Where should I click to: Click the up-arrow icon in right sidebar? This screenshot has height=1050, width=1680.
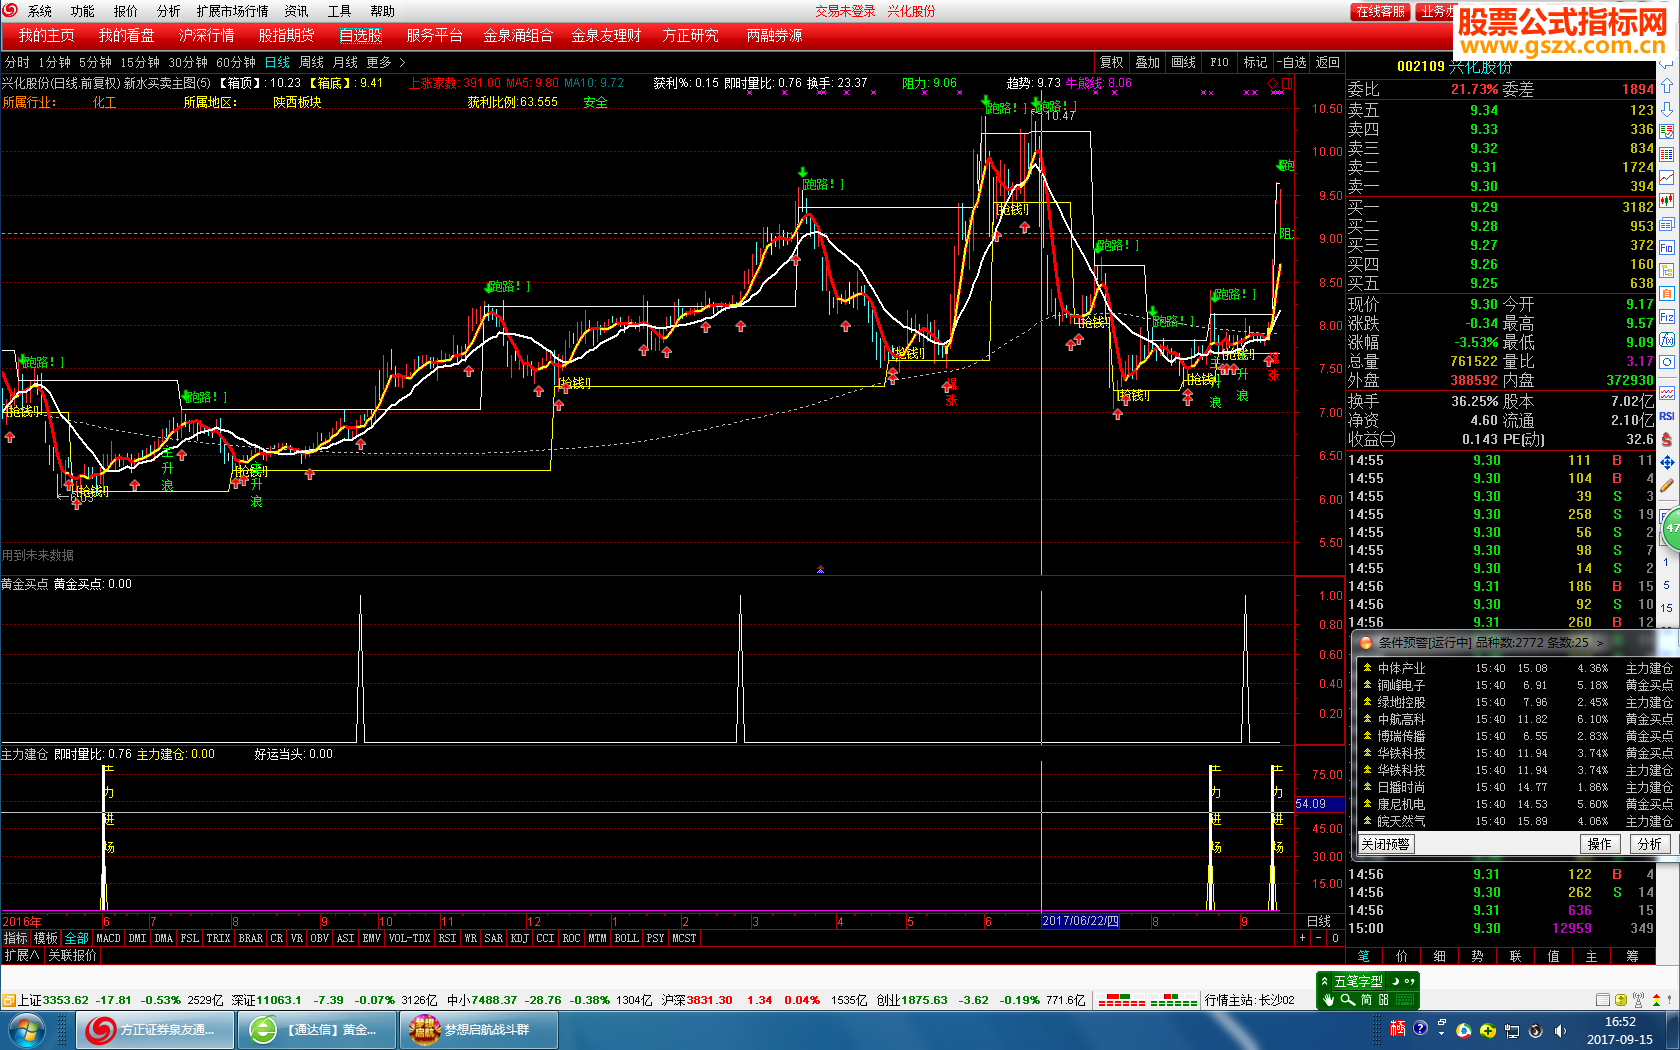click(x=1667, y=84)
